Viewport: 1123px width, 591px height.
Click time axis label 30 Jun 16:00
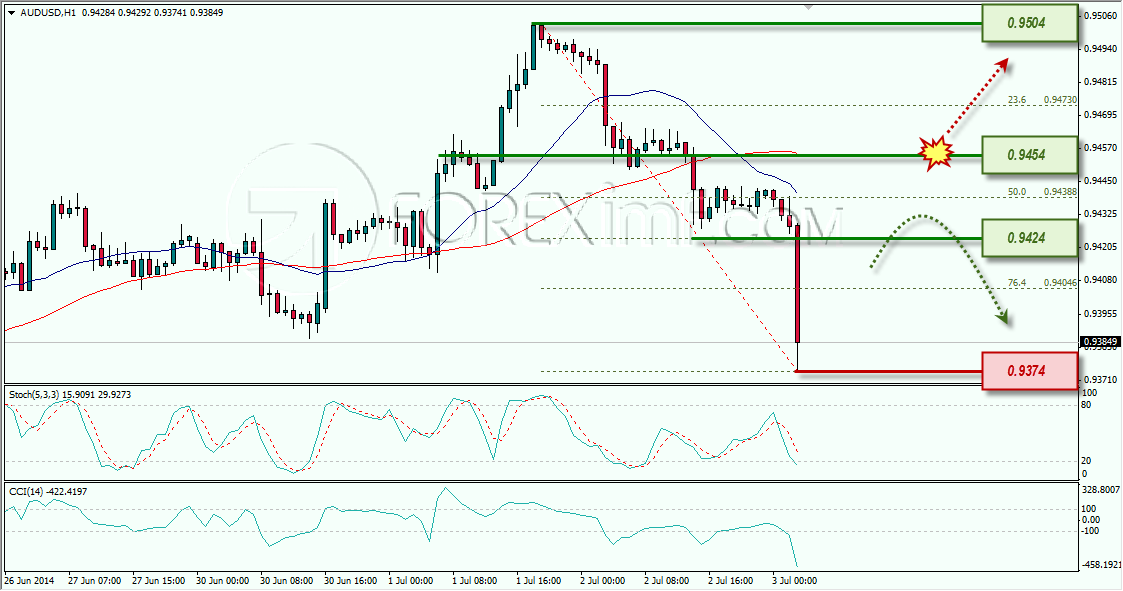[351, 580]
